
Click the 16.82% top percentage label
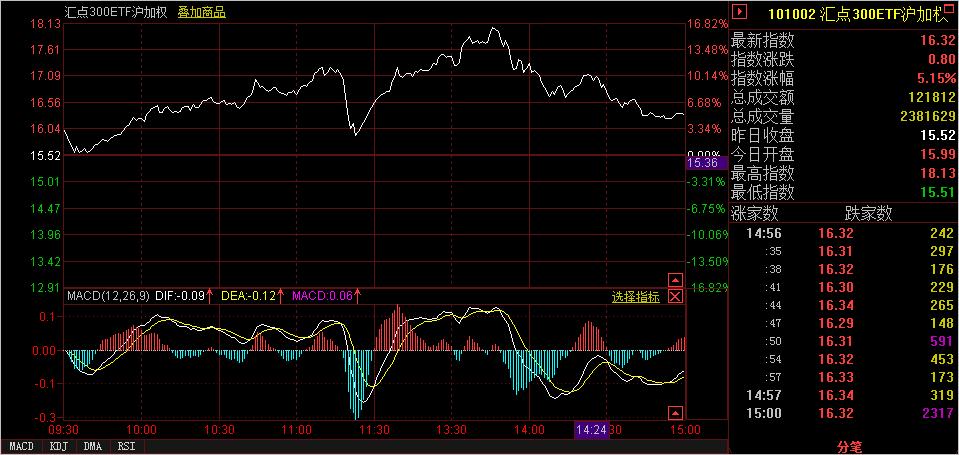[707, 24]
